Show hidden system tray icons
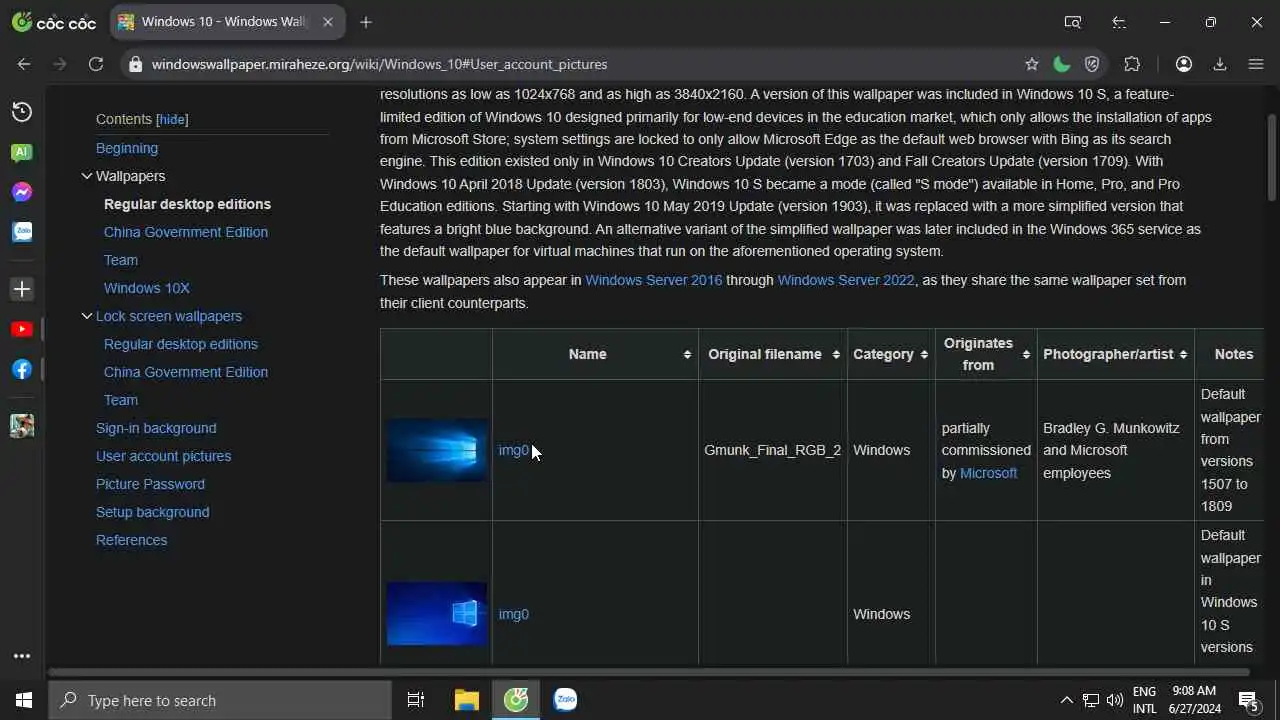Viewport: 1280px width, 720px height. [x=1066, y=700]
